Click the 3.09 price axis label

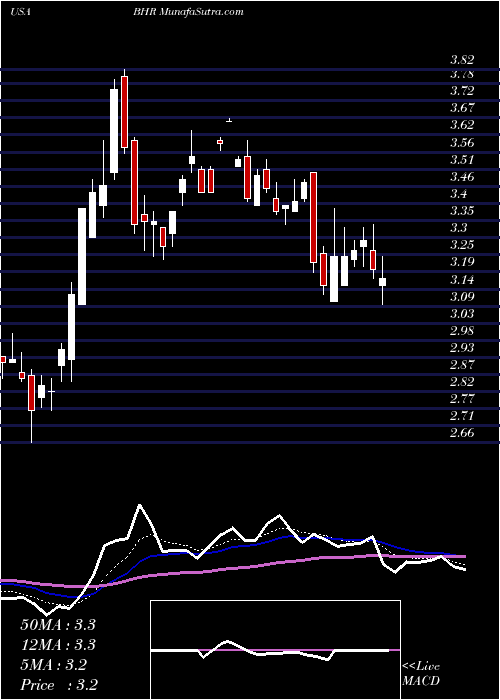(462, 297)
